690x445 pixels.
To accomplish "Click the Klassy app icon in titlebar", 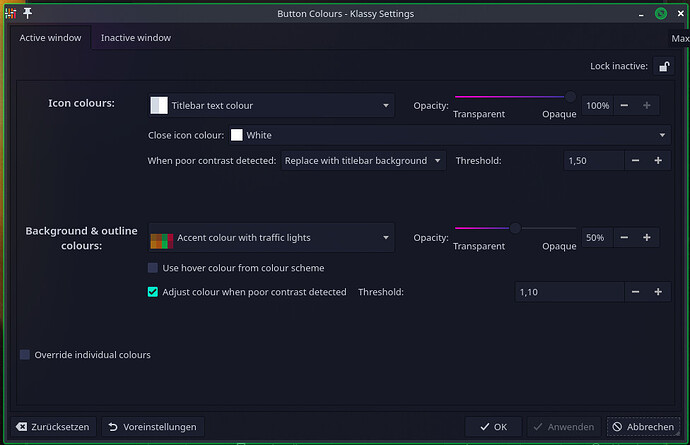I will pyautogui.click(x=10, y=13).
